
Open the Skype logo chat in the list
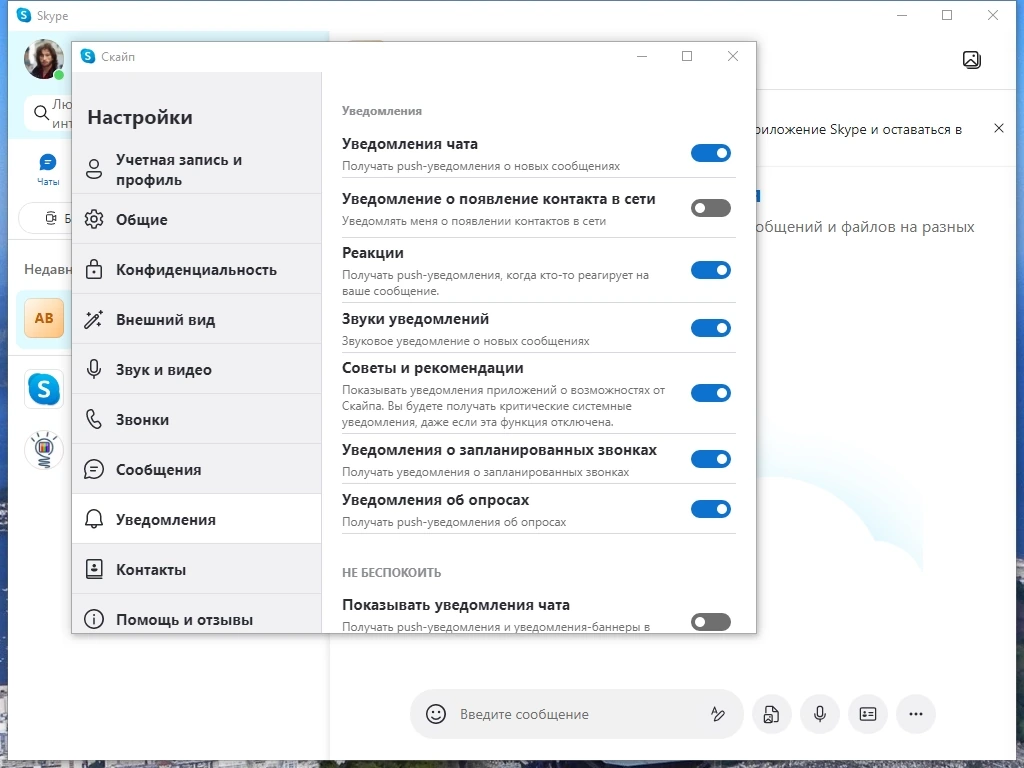(44, 389)
